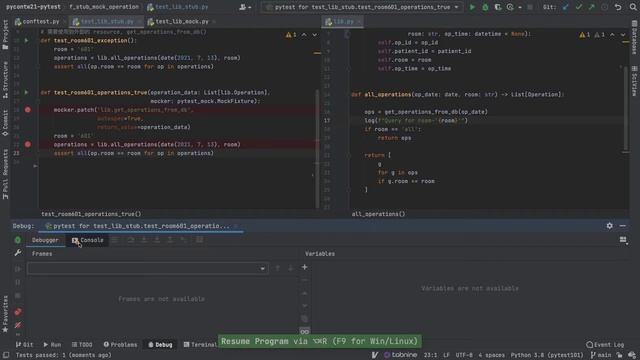640x360 pixels.
Task: Switch to conftest.py editor tab
Action: coord(40,21)
